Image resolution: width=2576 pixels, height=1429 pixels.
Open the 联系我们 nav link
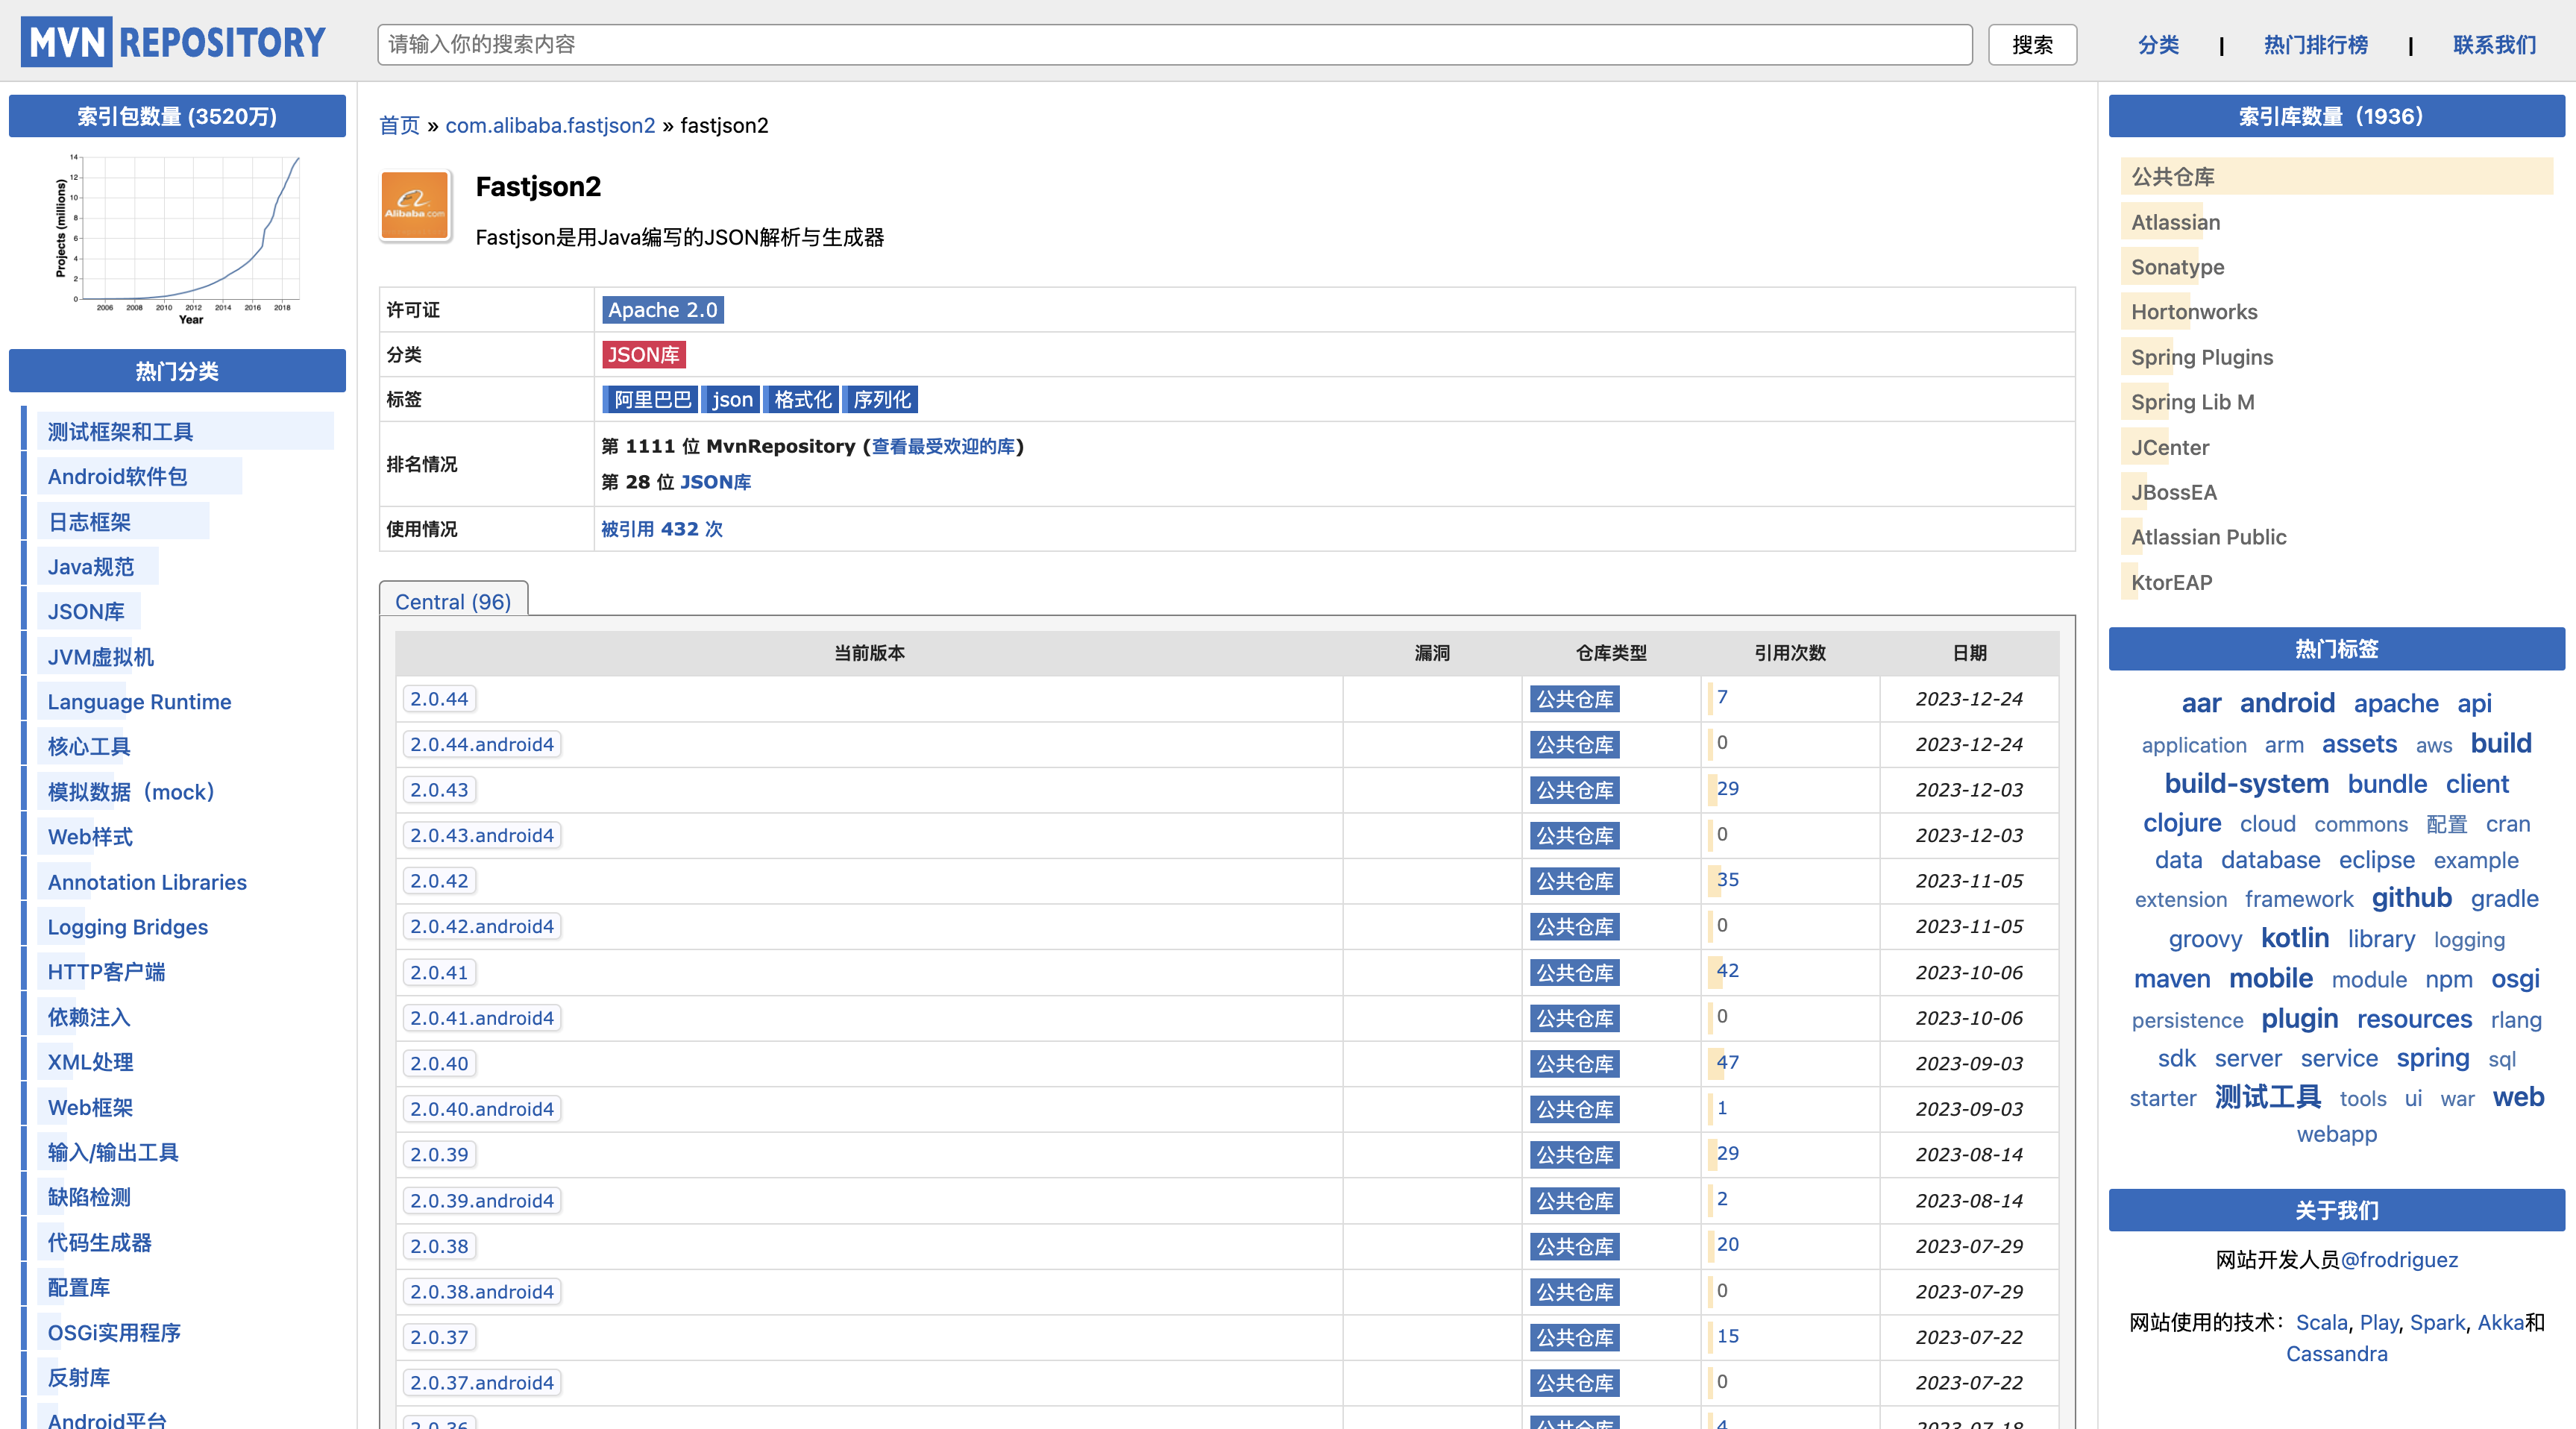coord(2494,45)
